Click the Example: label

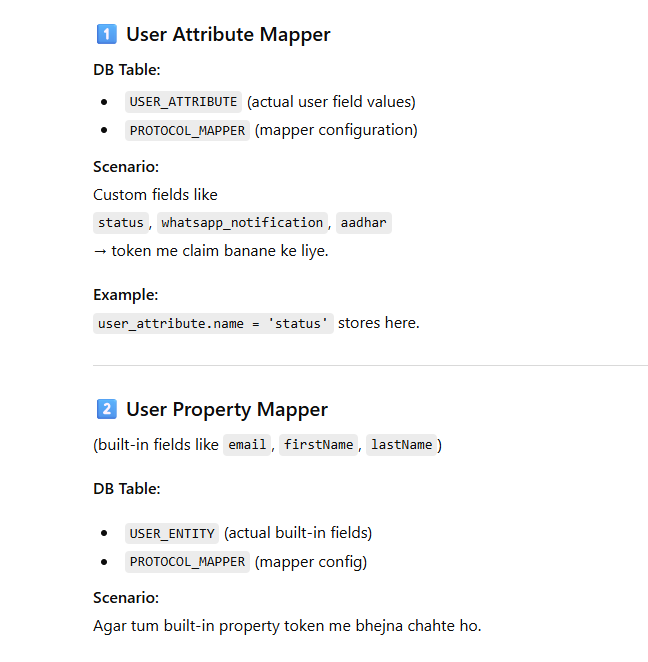coord(126,295)
